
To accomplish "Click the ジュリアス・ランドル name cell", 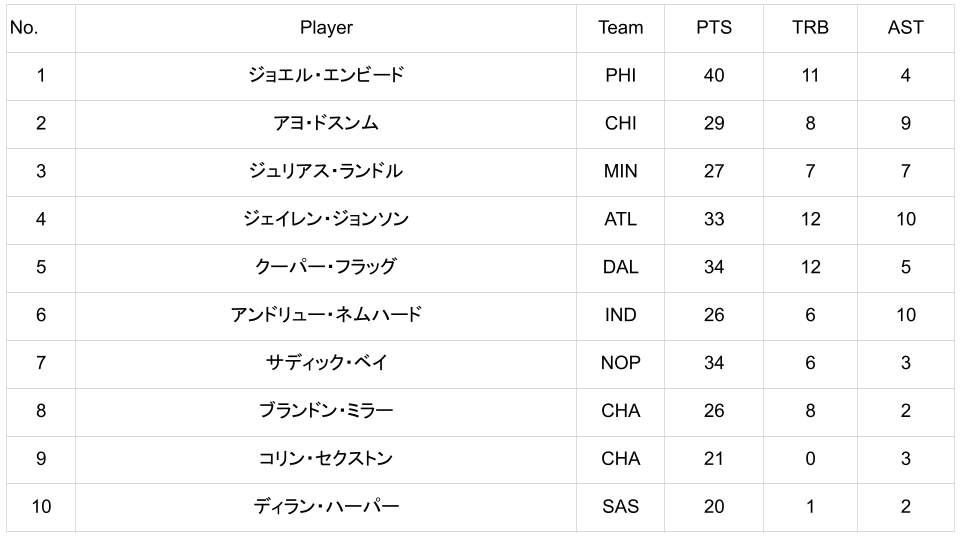I will (x=326, y=171).
